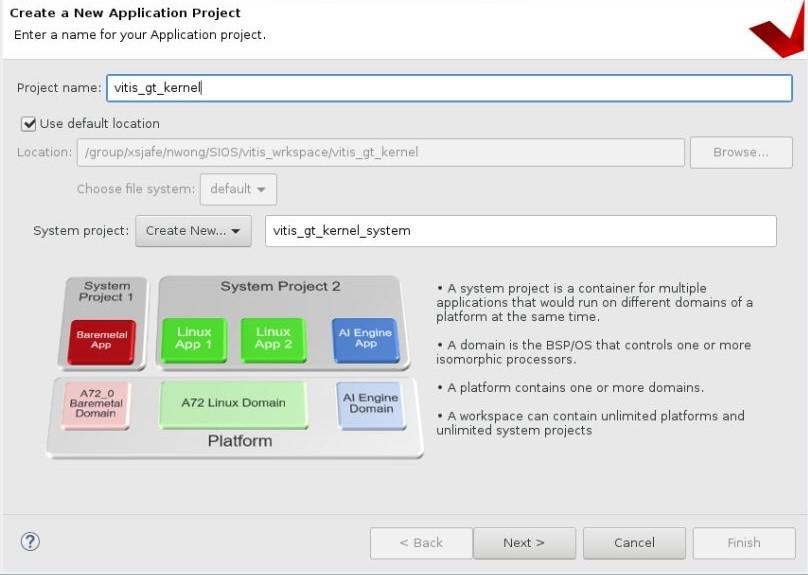Click the Platform label in diagram
The width and height of the screenshot is (808, 575).
pyautogui.click(x=240, y=442)
